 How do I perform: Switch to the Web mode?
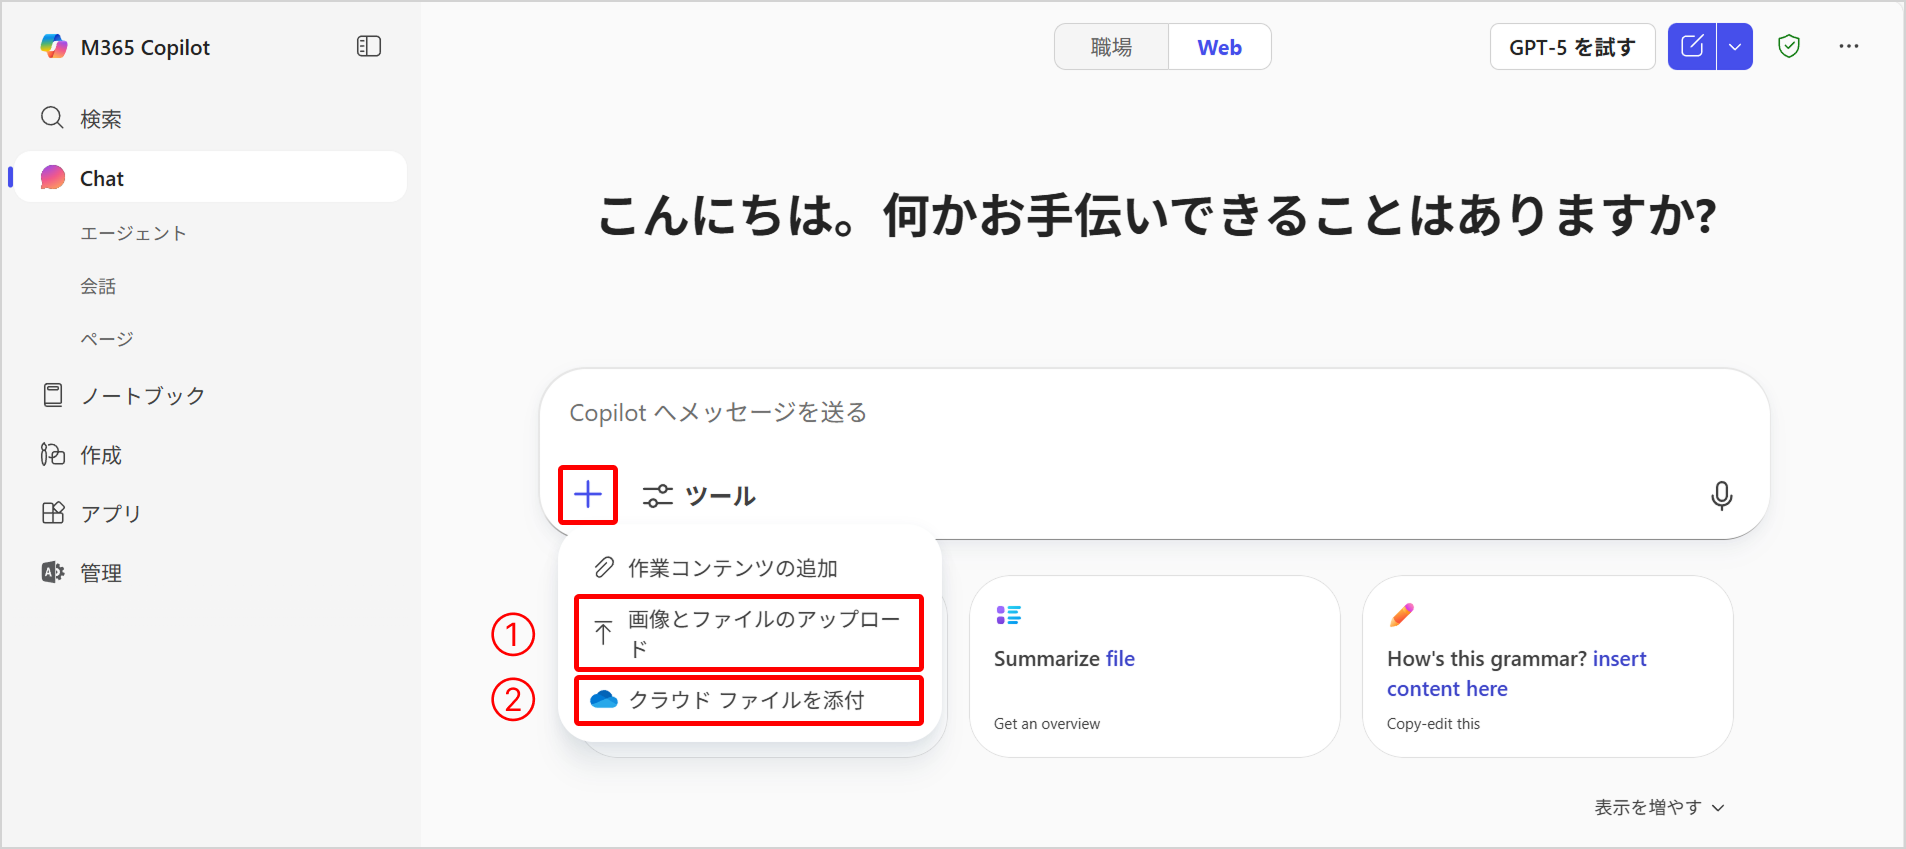point(1219,47)
